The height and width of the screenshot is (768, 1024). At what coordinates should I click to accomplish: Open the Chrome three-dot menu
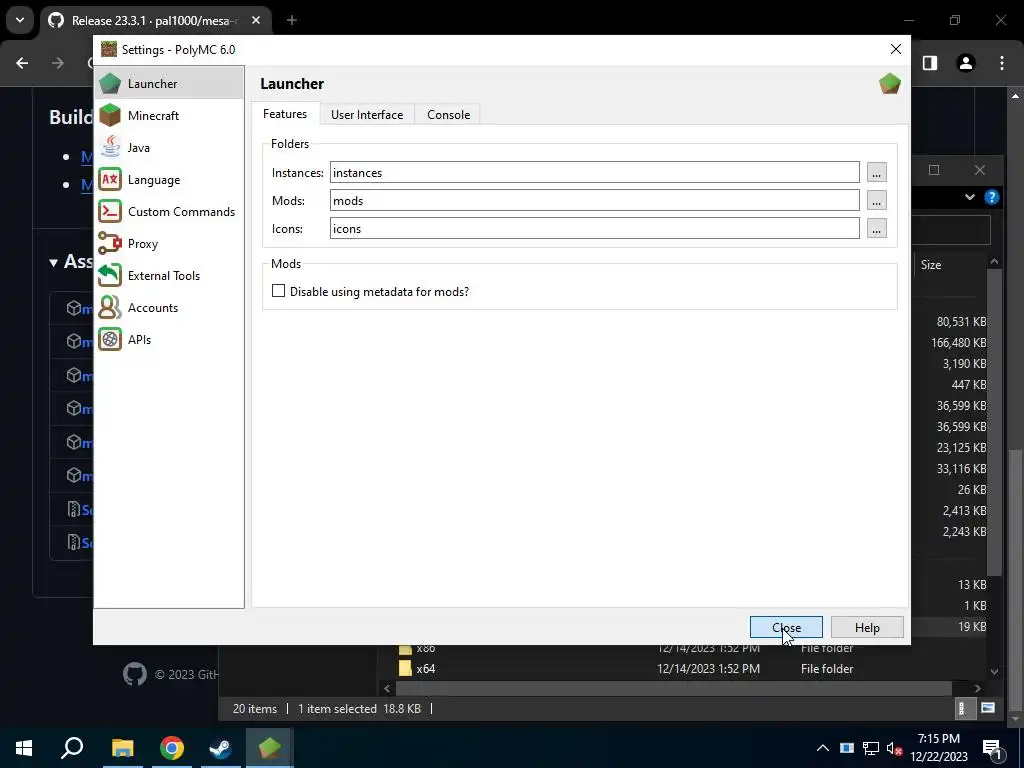(x=1002, y=63)
